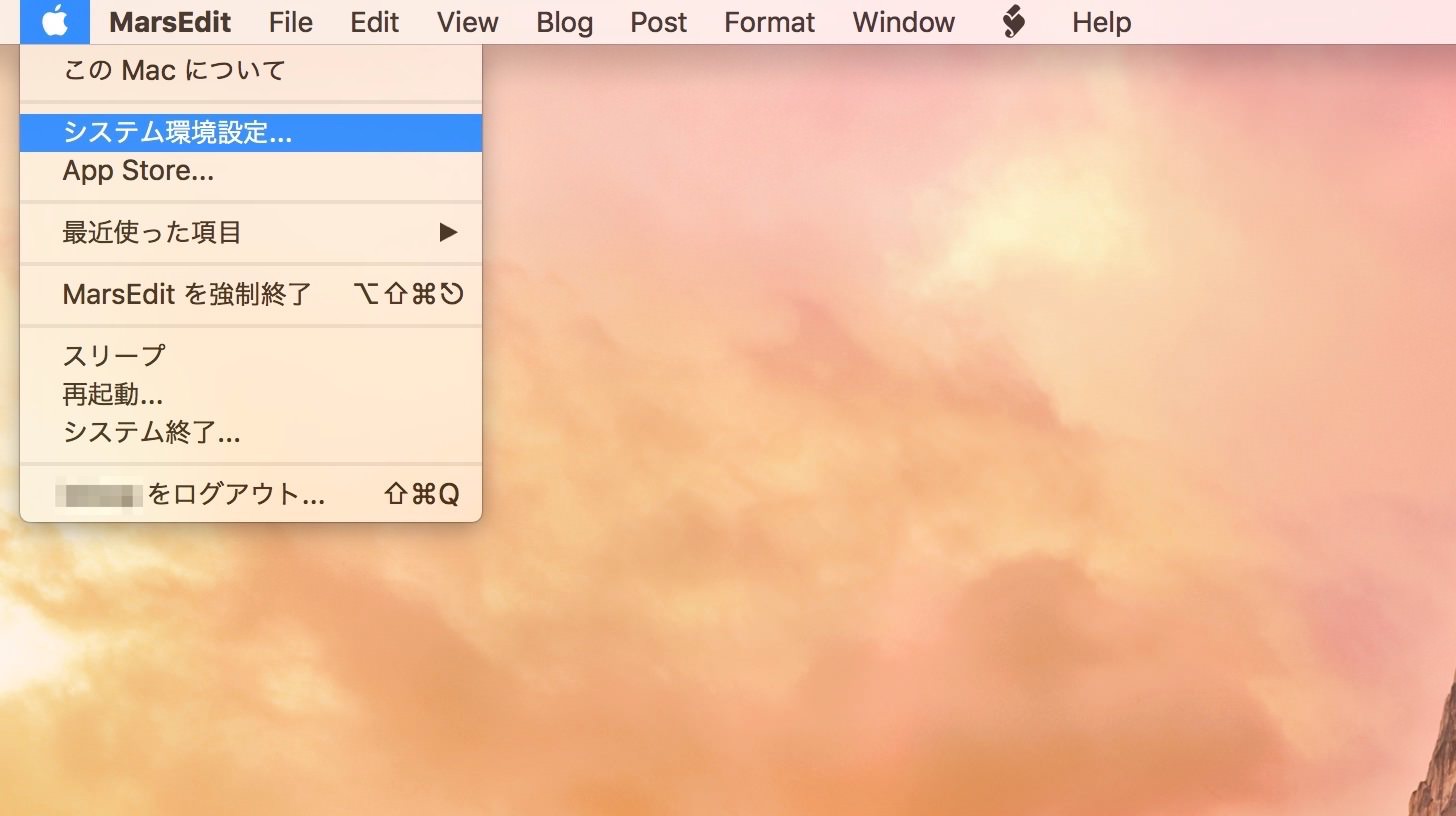The height and width of the screenshot is (816, 1456).
Task: Open the File menu
Action: click(291, 22)
